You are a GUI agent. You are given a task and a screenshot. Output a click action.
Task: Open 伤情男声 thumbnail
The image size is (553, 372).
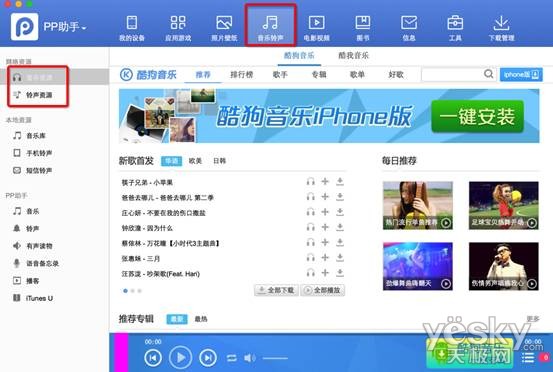[x=504, y=266]
